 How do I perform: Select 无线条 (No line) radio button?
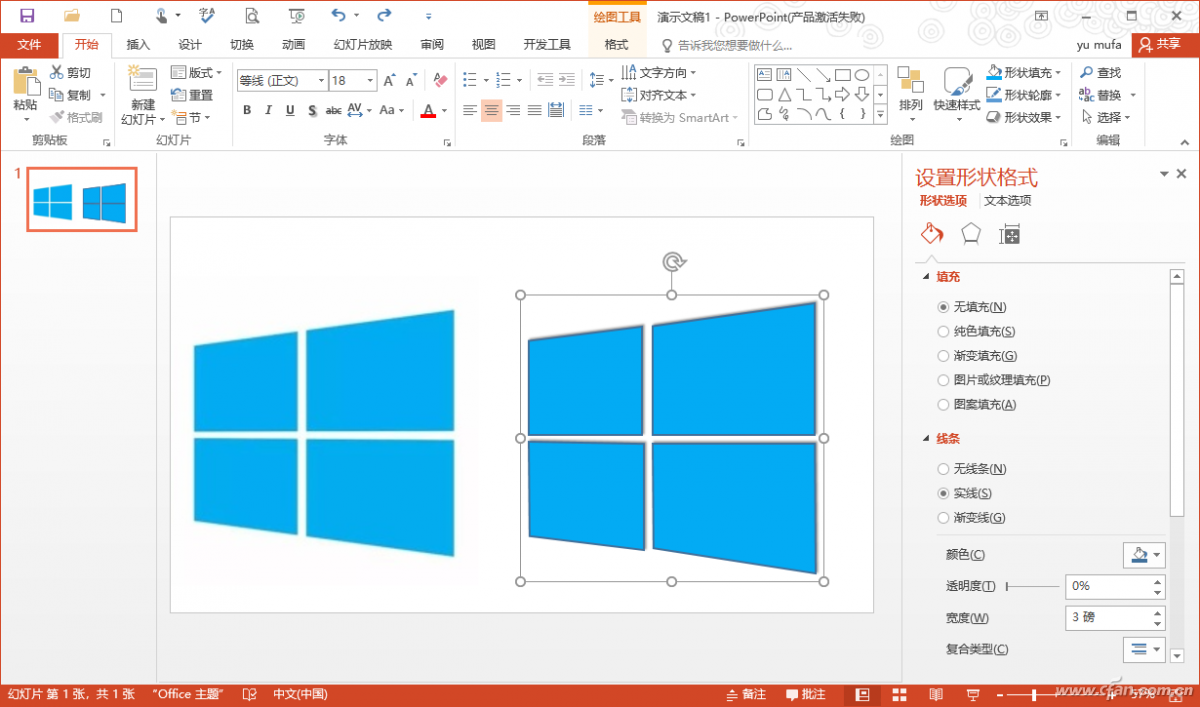click(943, 469)
